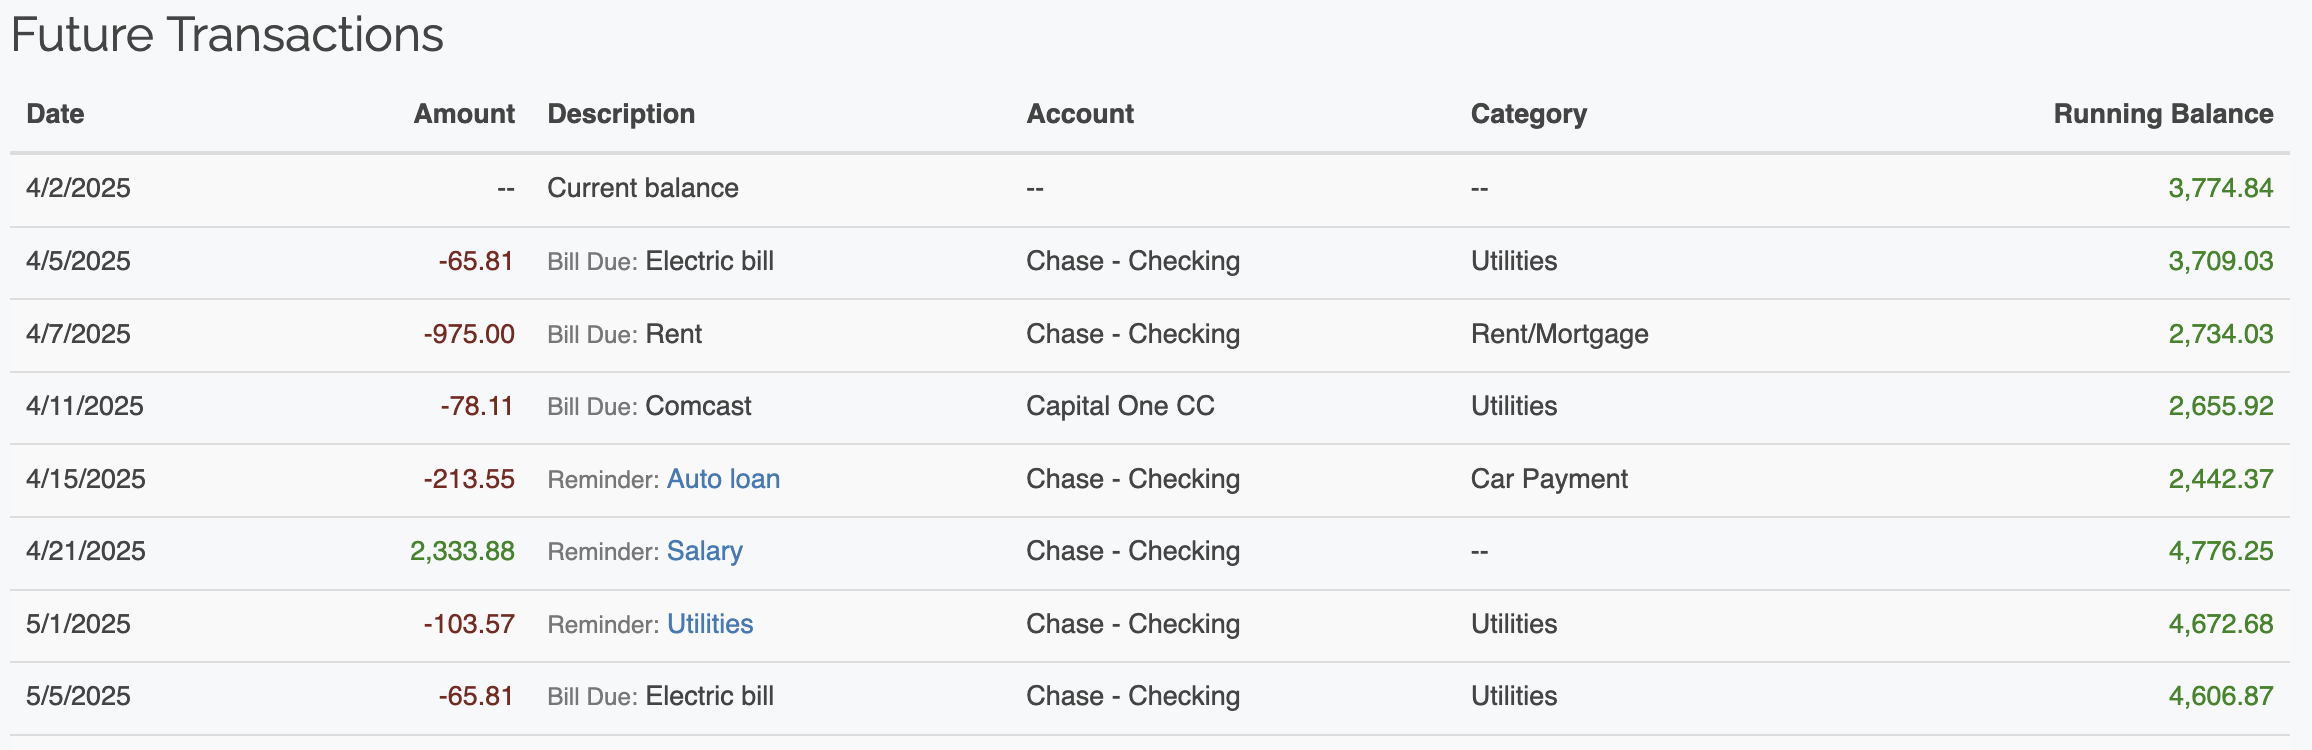Click the Future Transactions heading

227,35
